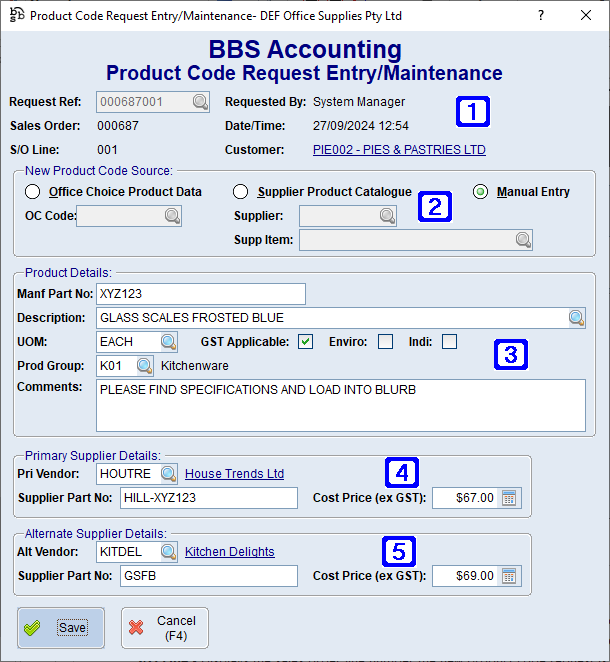This screenshot has height=662, width=610.
Task: Click the Prod Group search magnifier
Action: (144, 366)
